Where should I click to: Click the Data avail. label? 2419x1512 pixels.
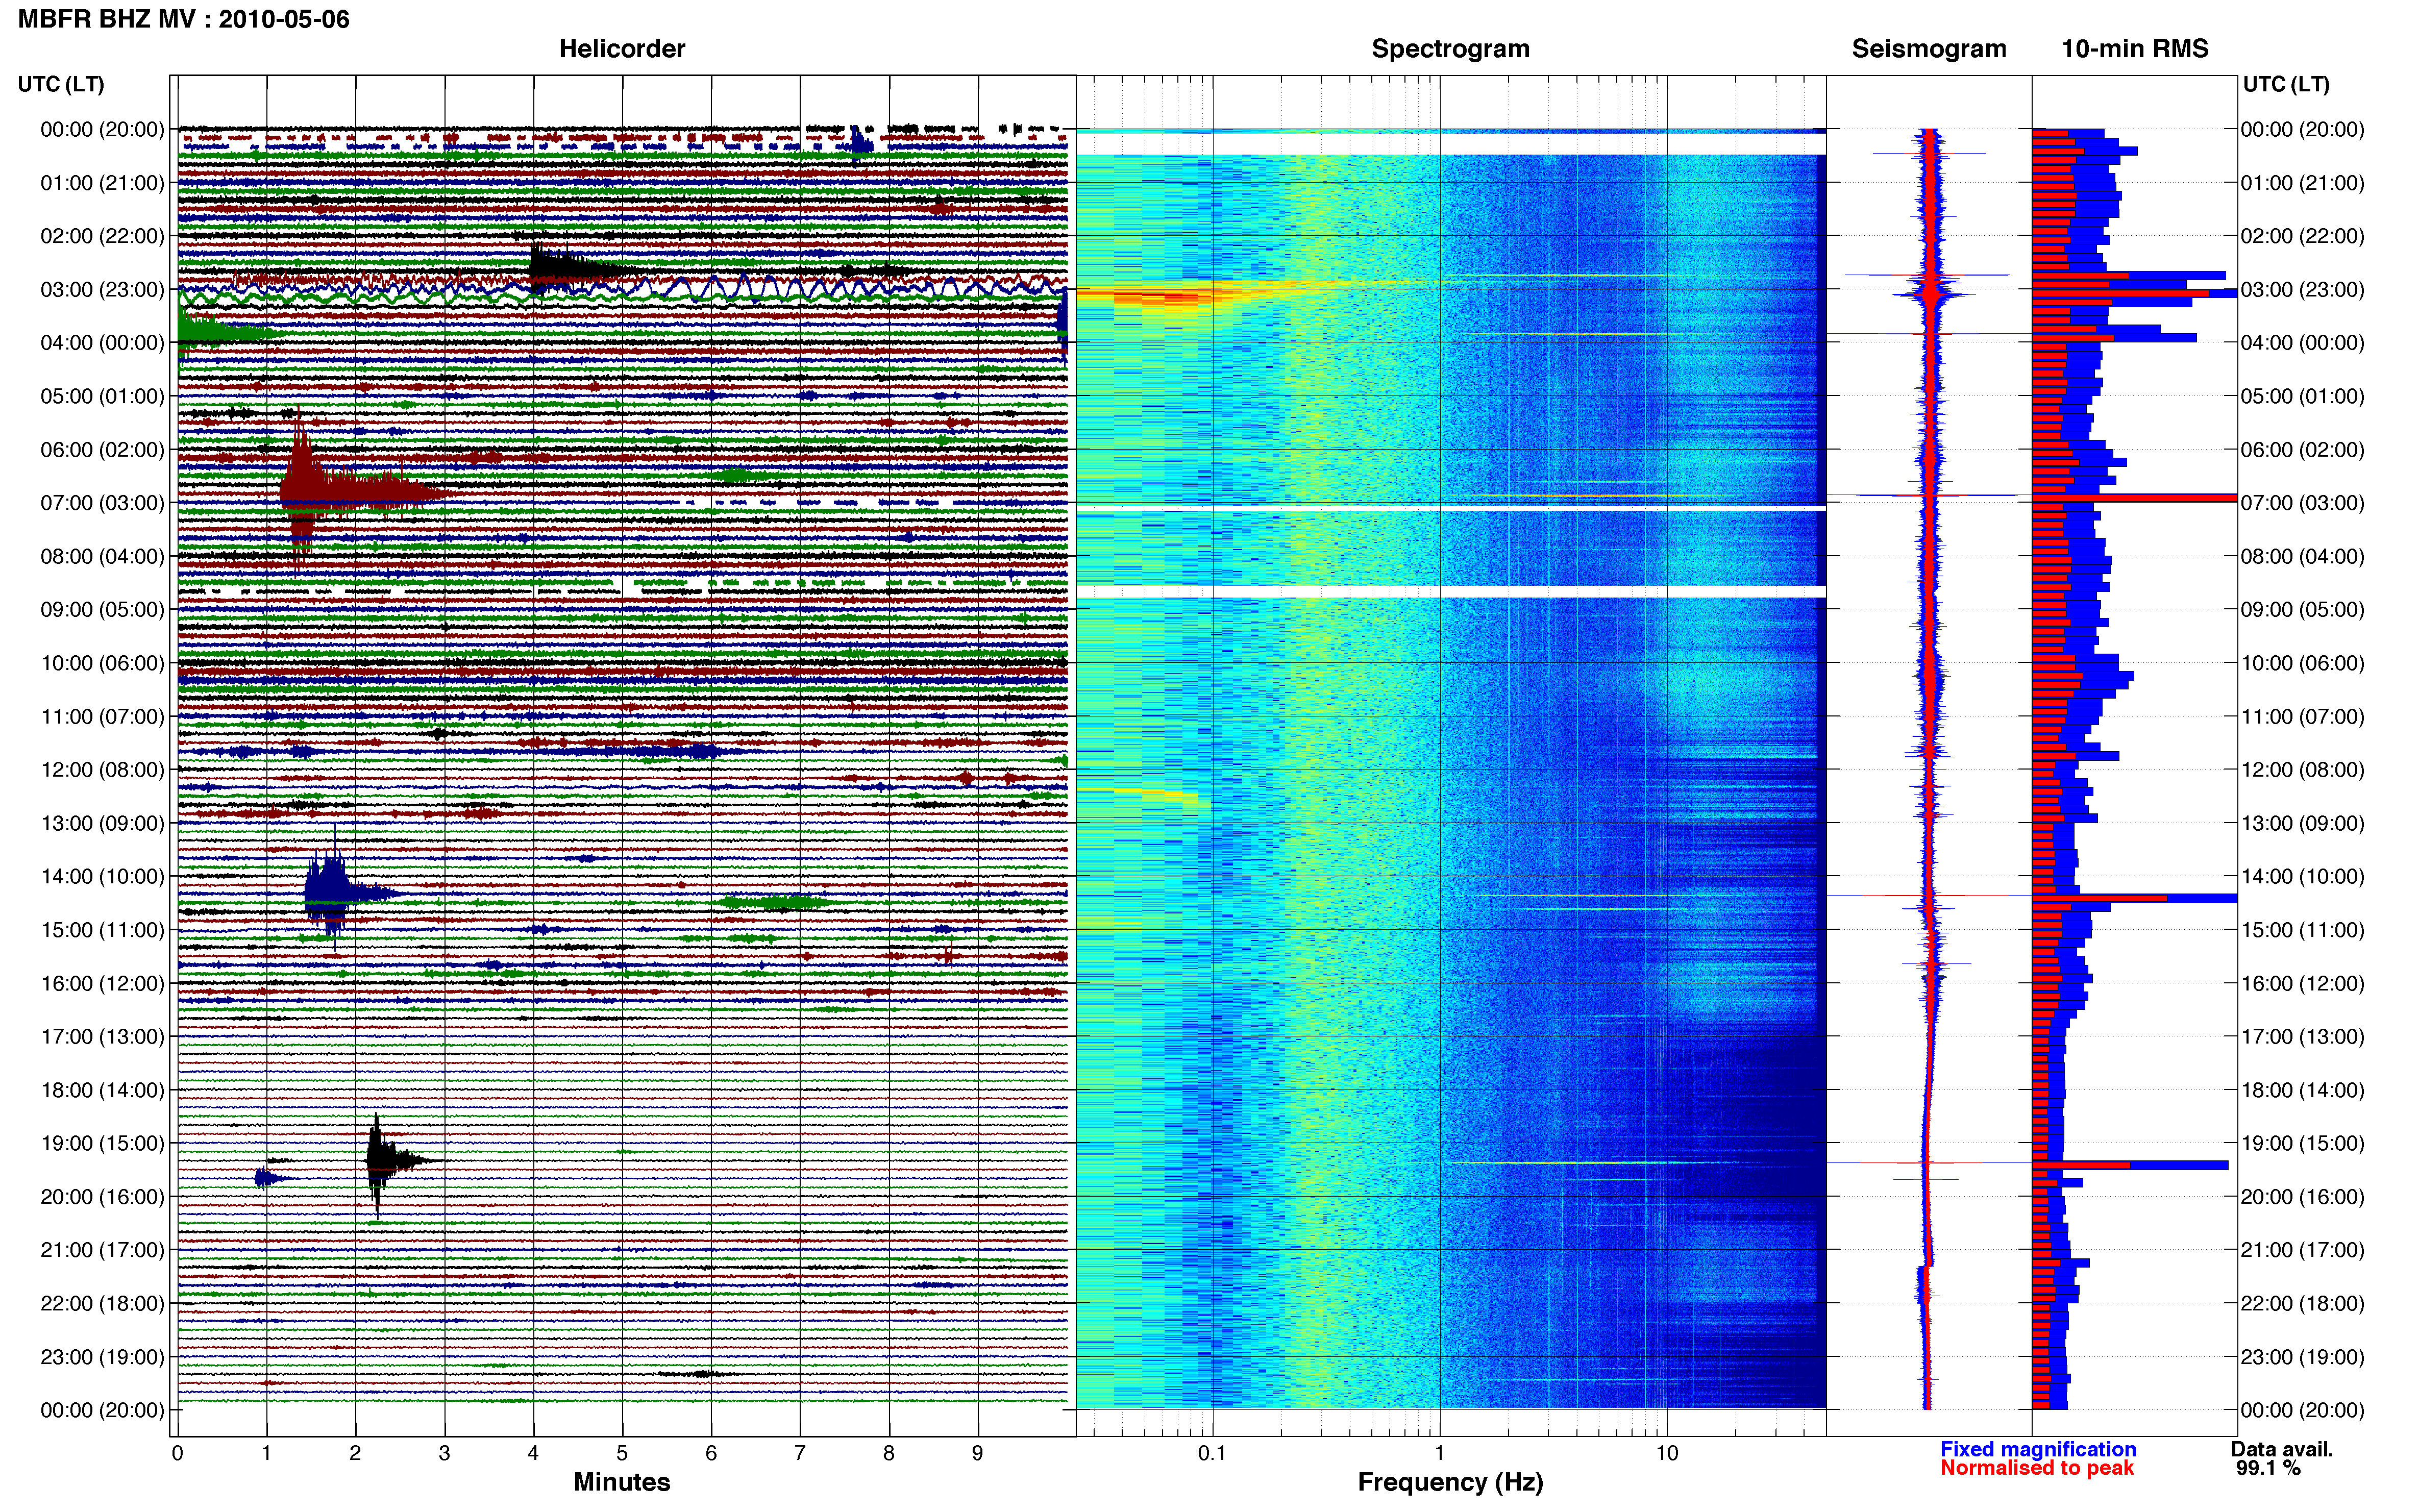click(2282, 1449)
